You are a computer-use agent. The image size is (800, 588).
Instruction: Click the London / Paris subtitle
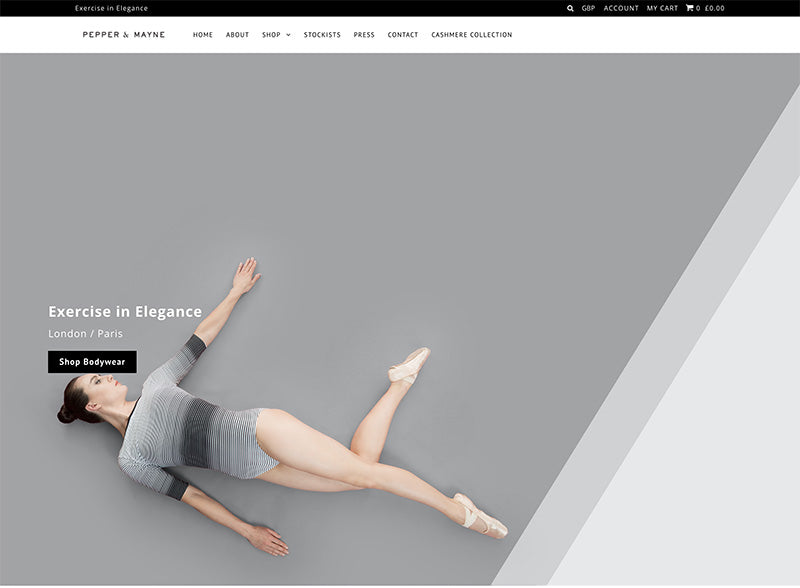pyautogui.click(x=85, y=333)
